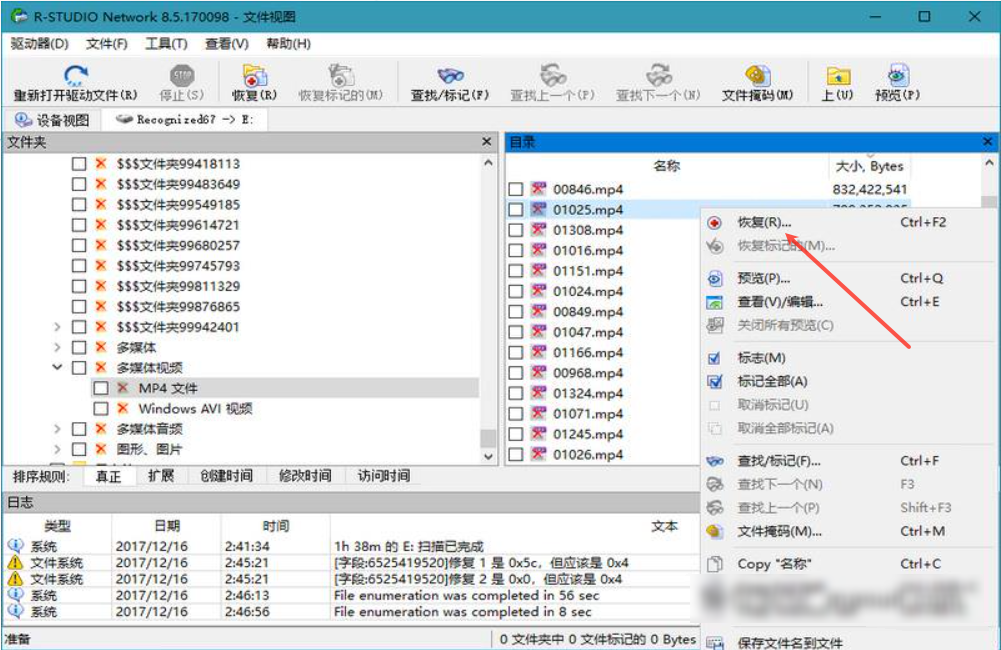Open the 工具(T) menu
The height and width of the screenshot is (650, 1001).
click(x=166, y=44)
